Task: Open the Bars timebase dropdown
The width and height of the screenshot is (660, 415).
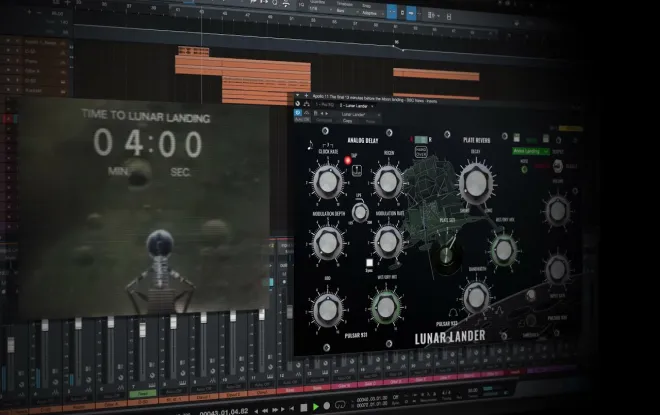Action: tap(346, 11)
